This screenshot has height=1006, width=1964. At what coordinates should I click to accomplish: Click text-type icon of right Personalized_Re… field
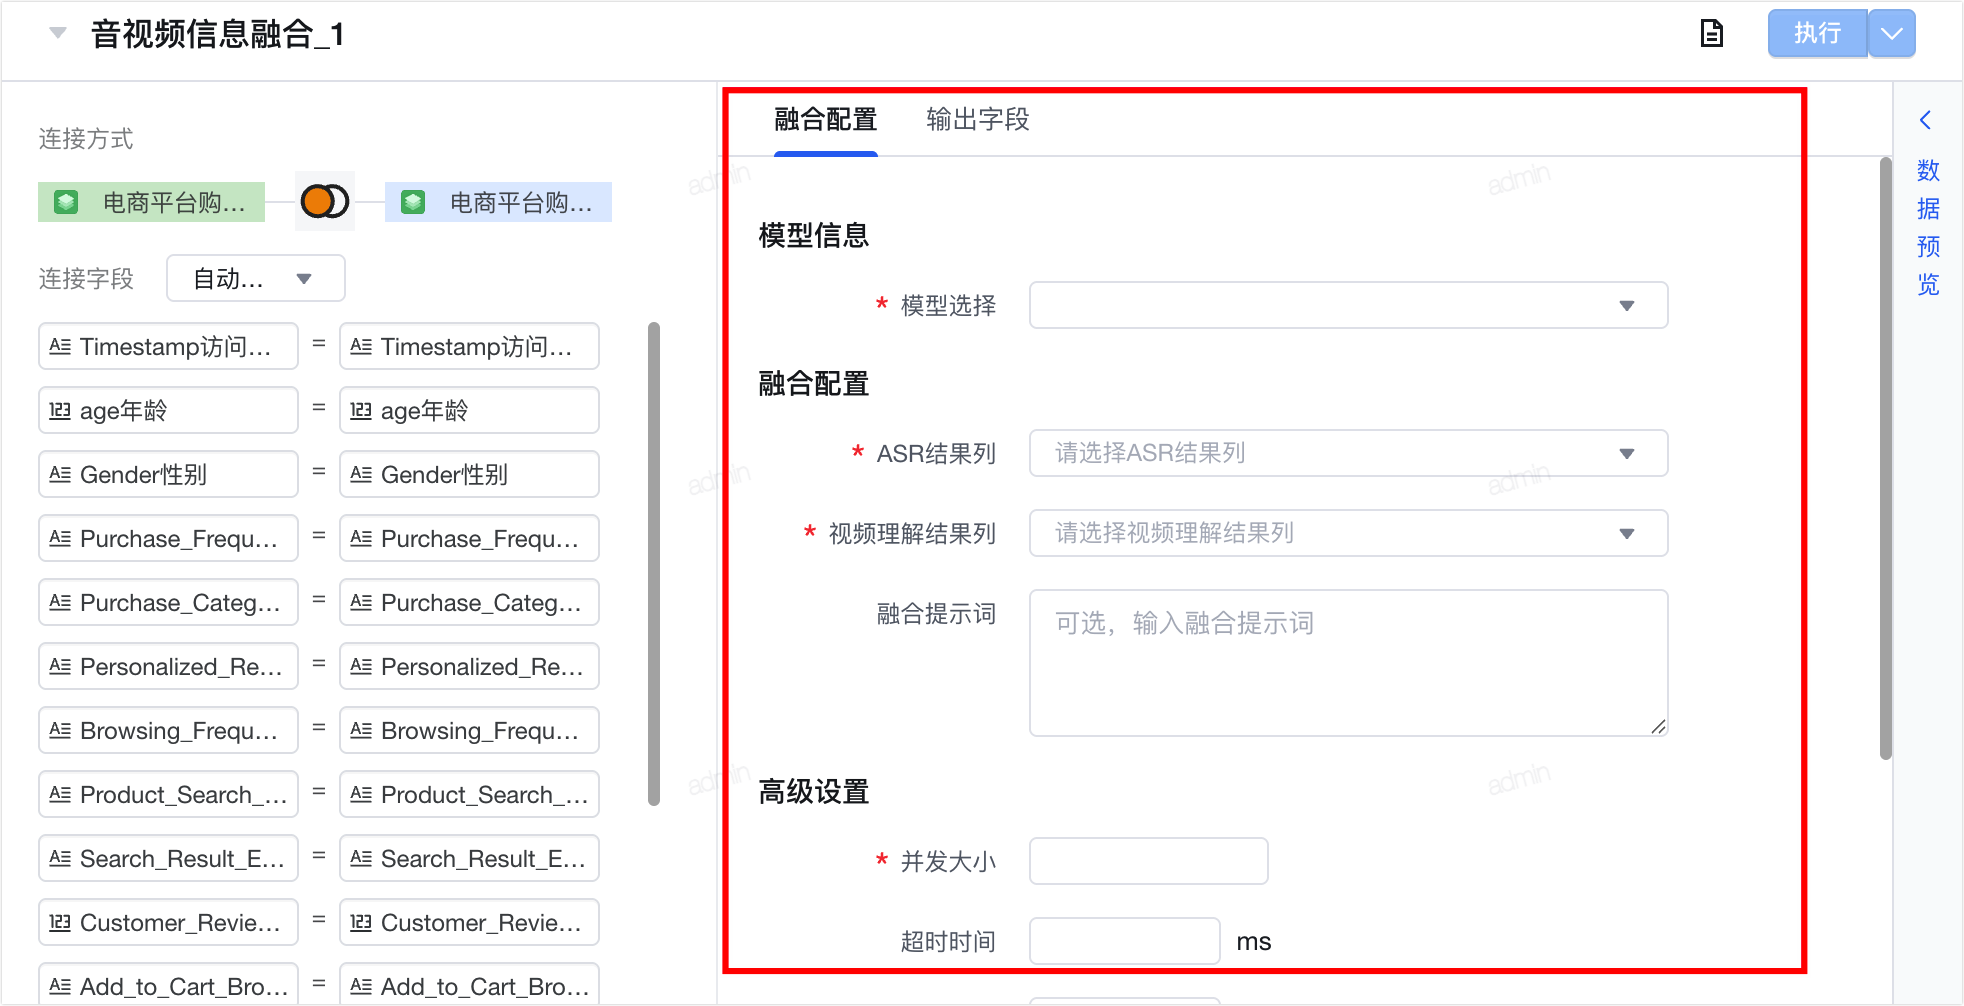[x=361, y=666]
